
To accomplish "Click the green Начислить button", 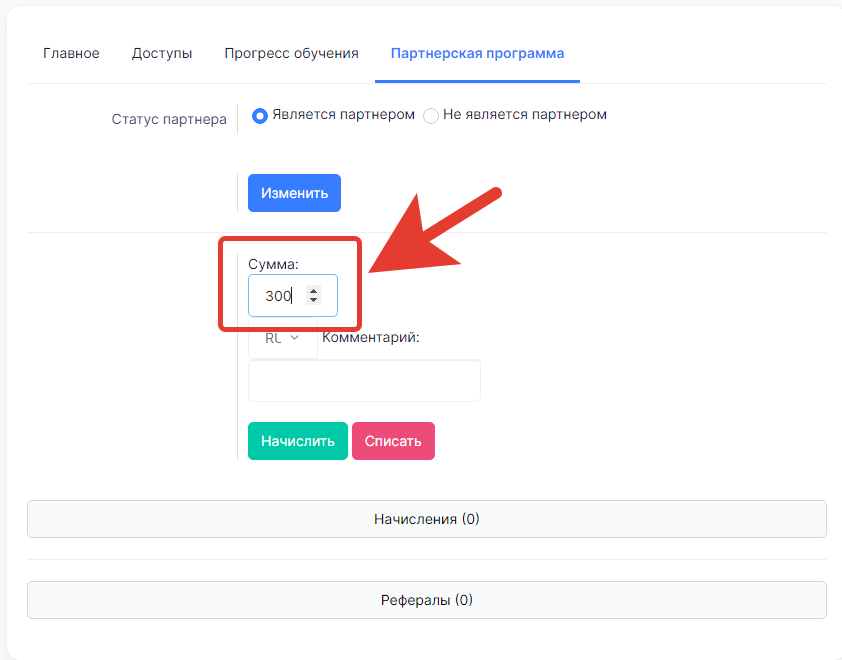I will (297, 441).
